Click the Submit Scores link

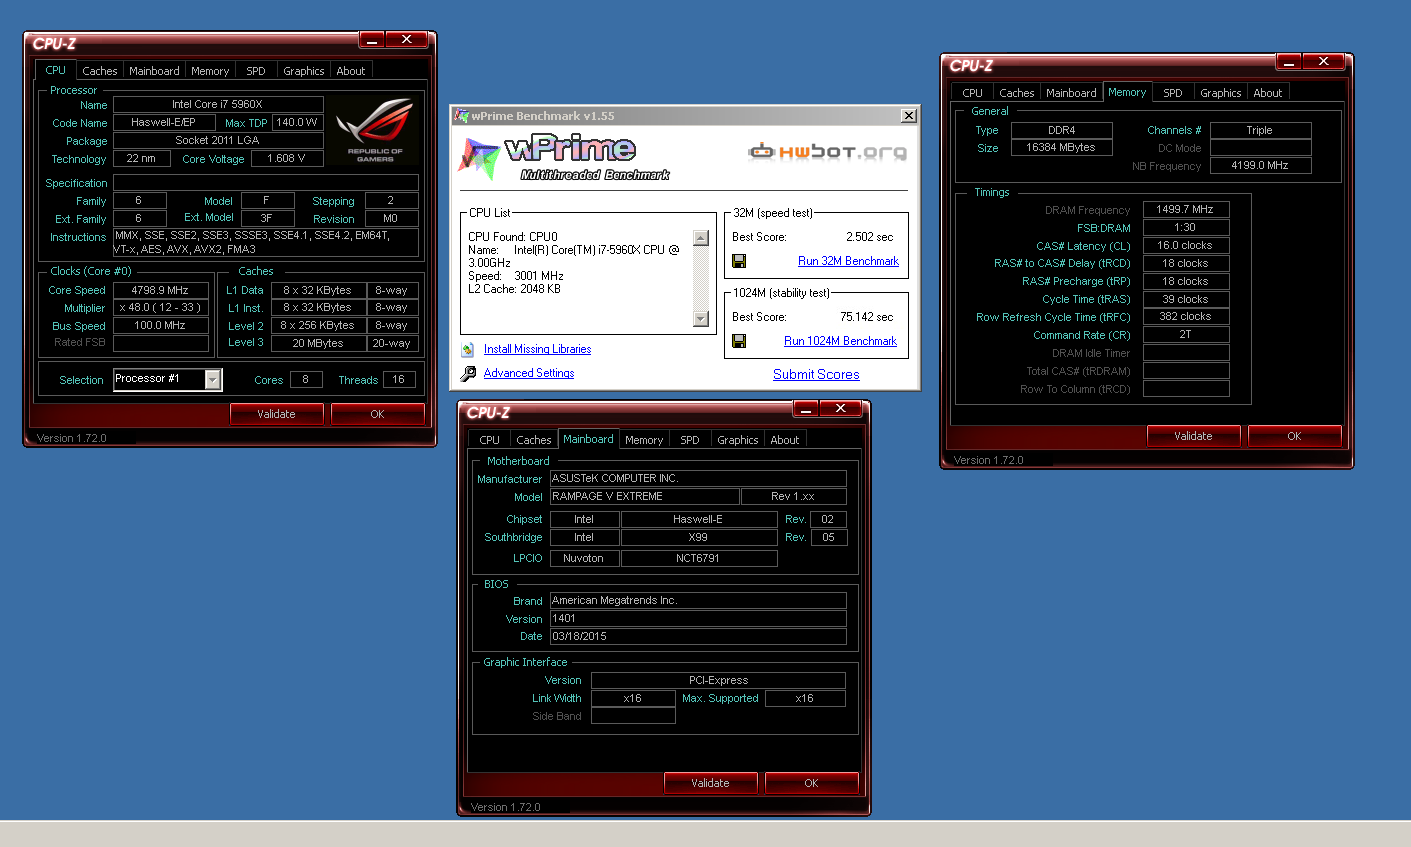(816, 374)
